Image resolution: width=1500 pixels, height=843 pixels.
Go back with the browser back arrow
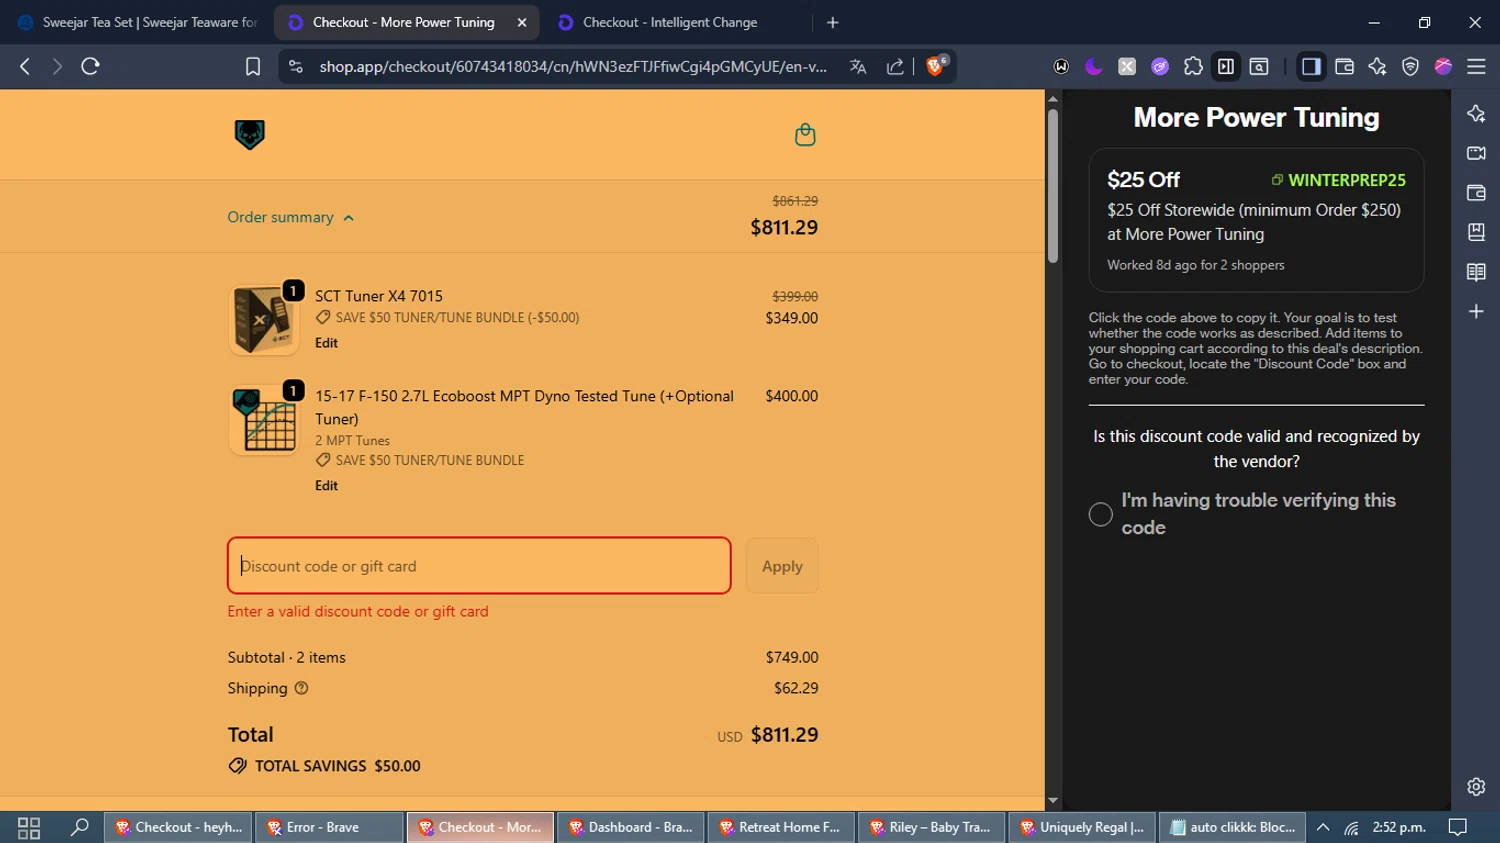tap(25, 66)
